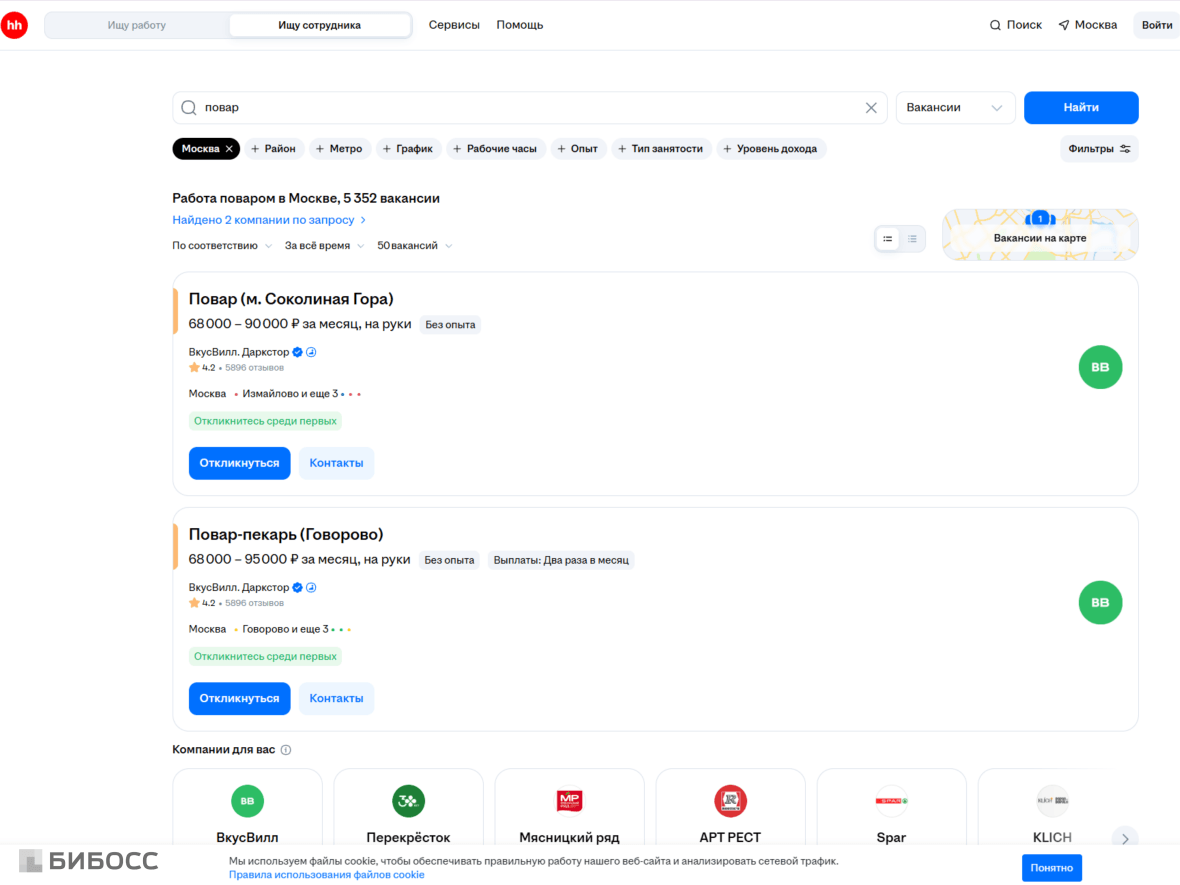Open ВкусВилл. Даркстор employer on Соколиная Гора vacancy

tap(239, 352)
